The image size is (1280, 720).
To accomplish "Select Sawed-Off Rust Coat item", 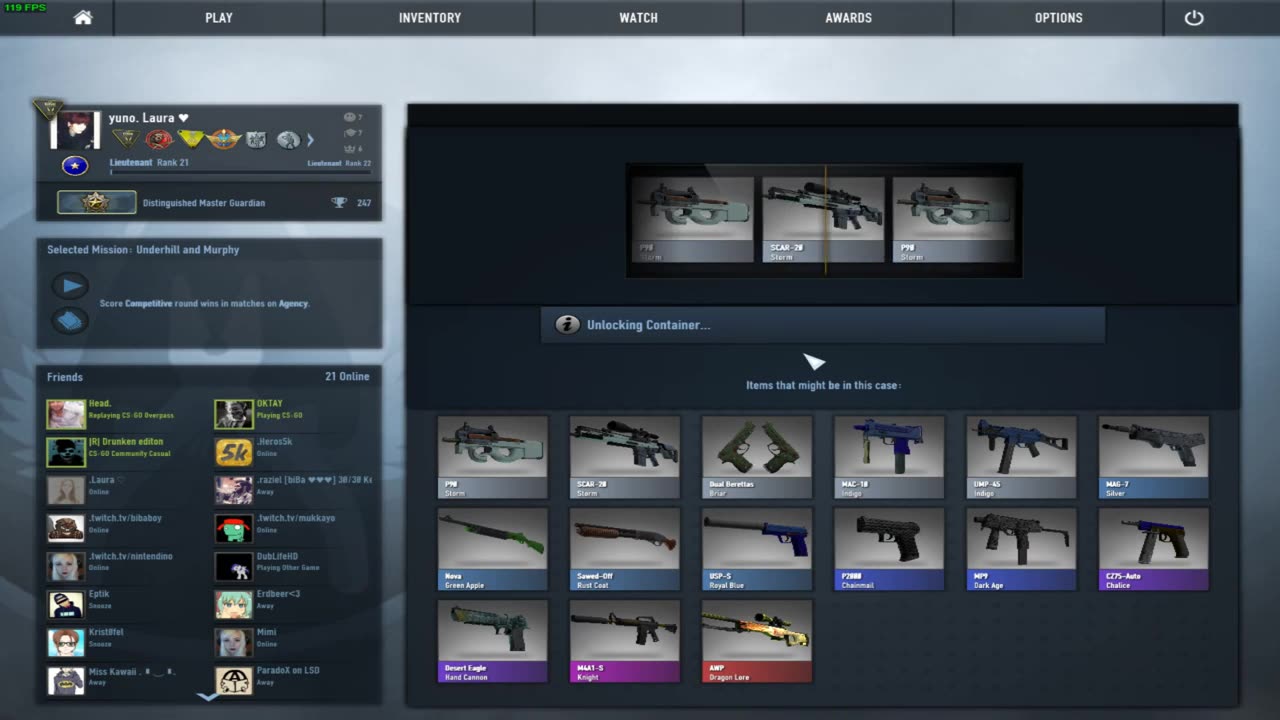I will [625, 549].
